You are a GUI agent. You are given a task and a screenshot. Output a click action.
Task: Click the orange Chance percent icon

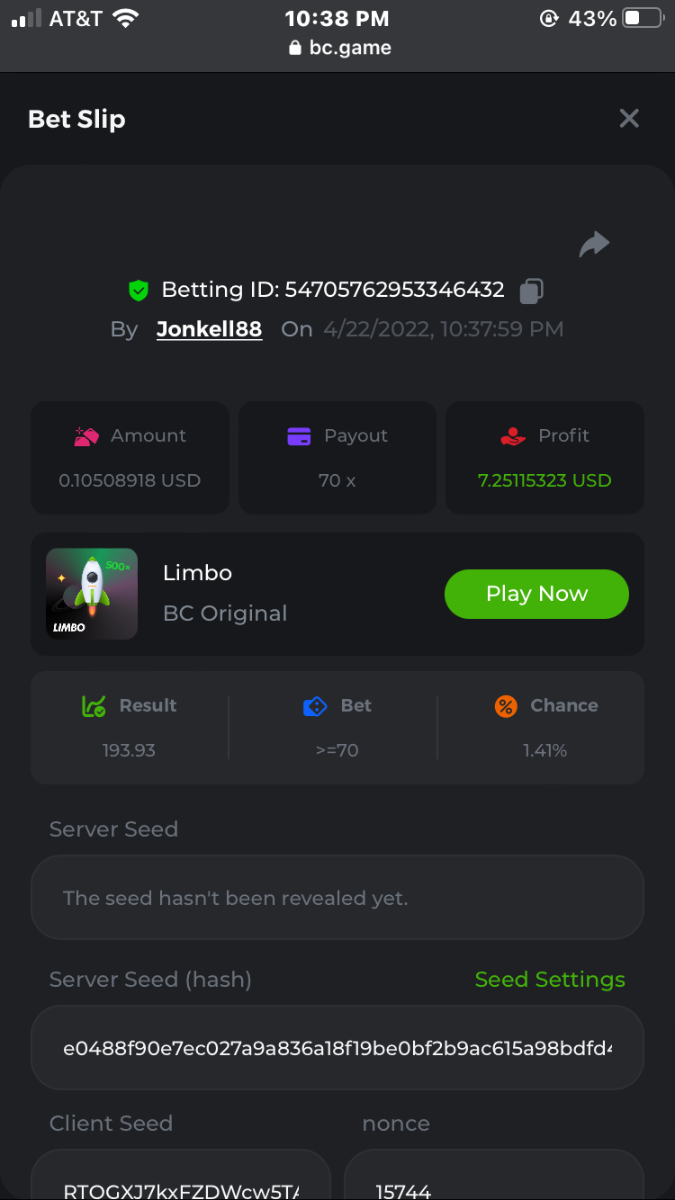[506, 706]
